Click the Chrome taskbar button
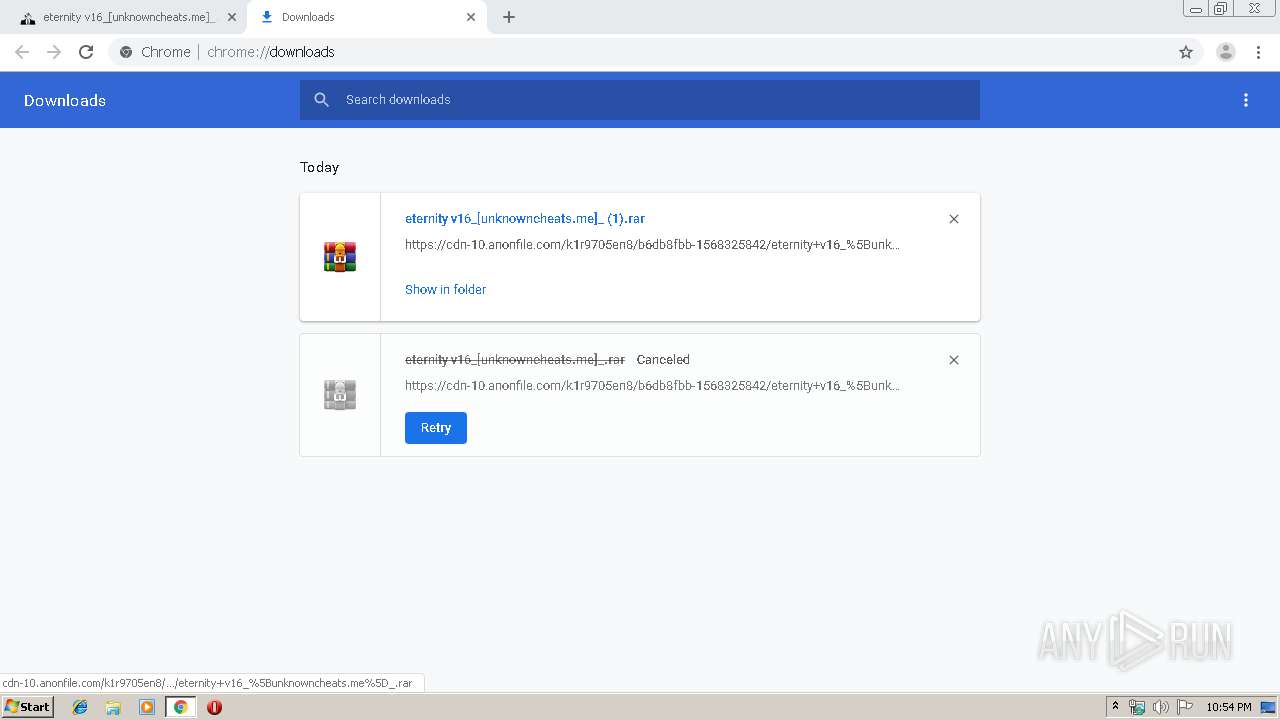This screenshot has height=720, width=1280. [x=180, y=707]
